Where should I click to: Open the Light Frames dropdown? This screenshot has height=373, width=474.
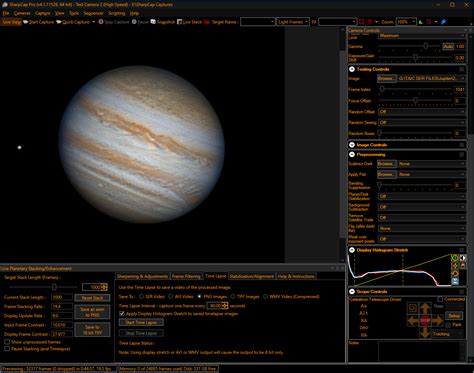[x=293, y=22]
